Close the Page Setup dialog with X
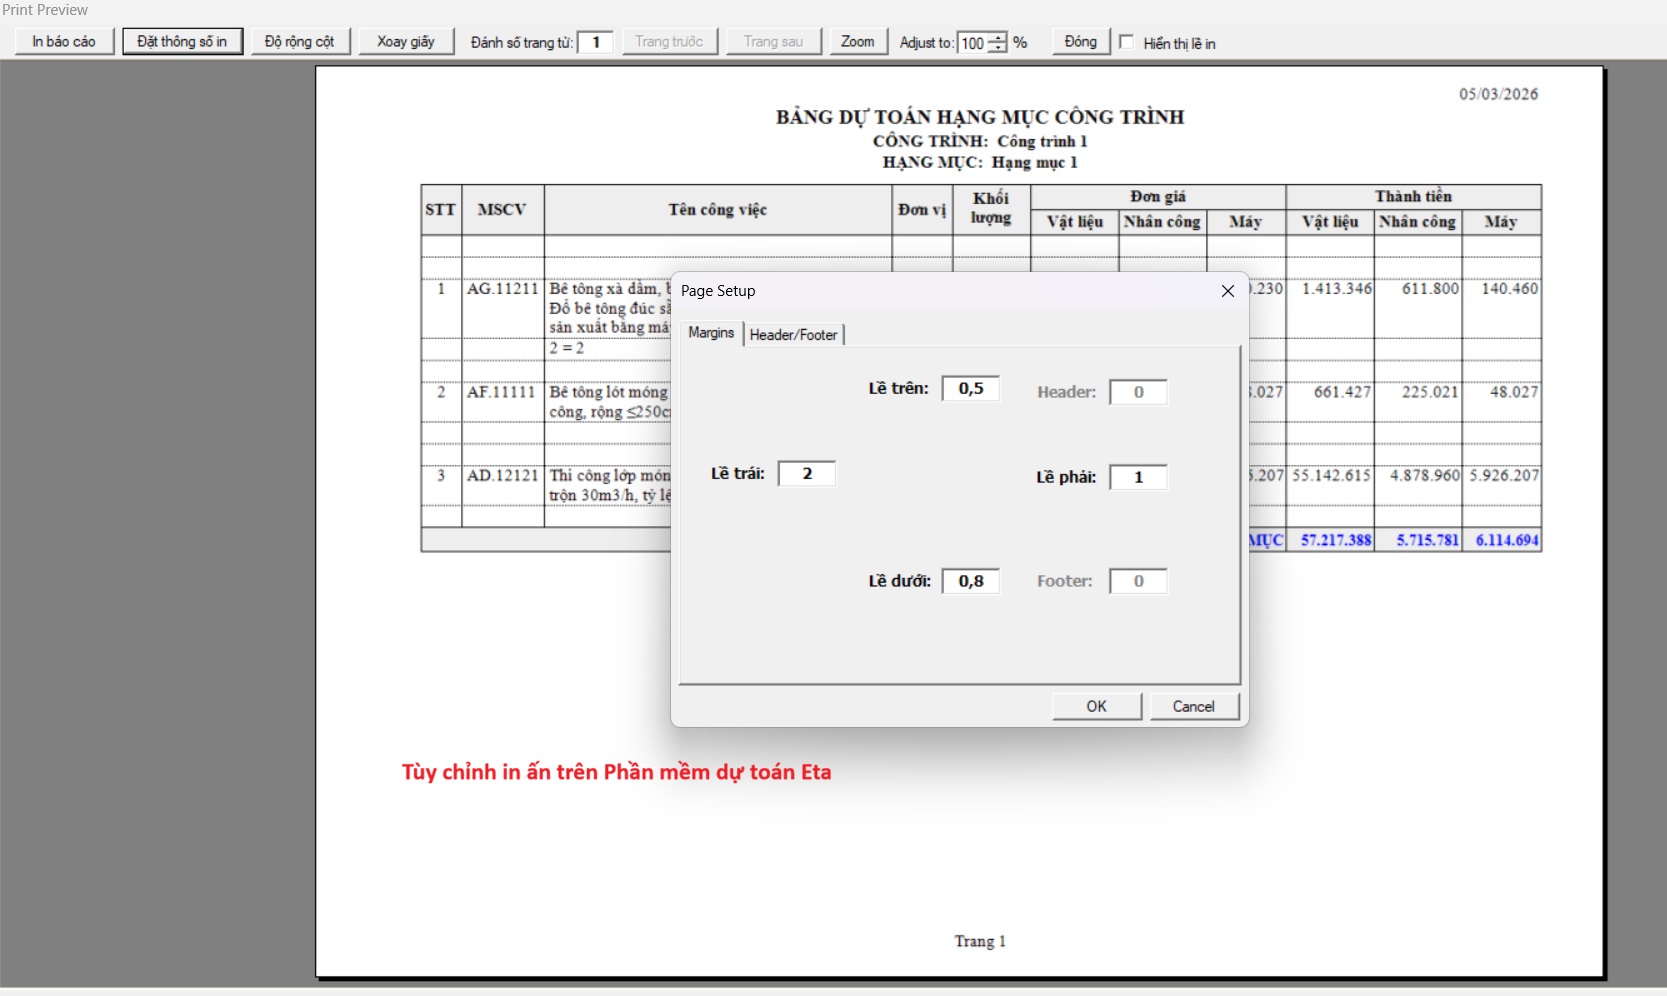This screenshot has width=1667, height=996. coord(1227,291)
